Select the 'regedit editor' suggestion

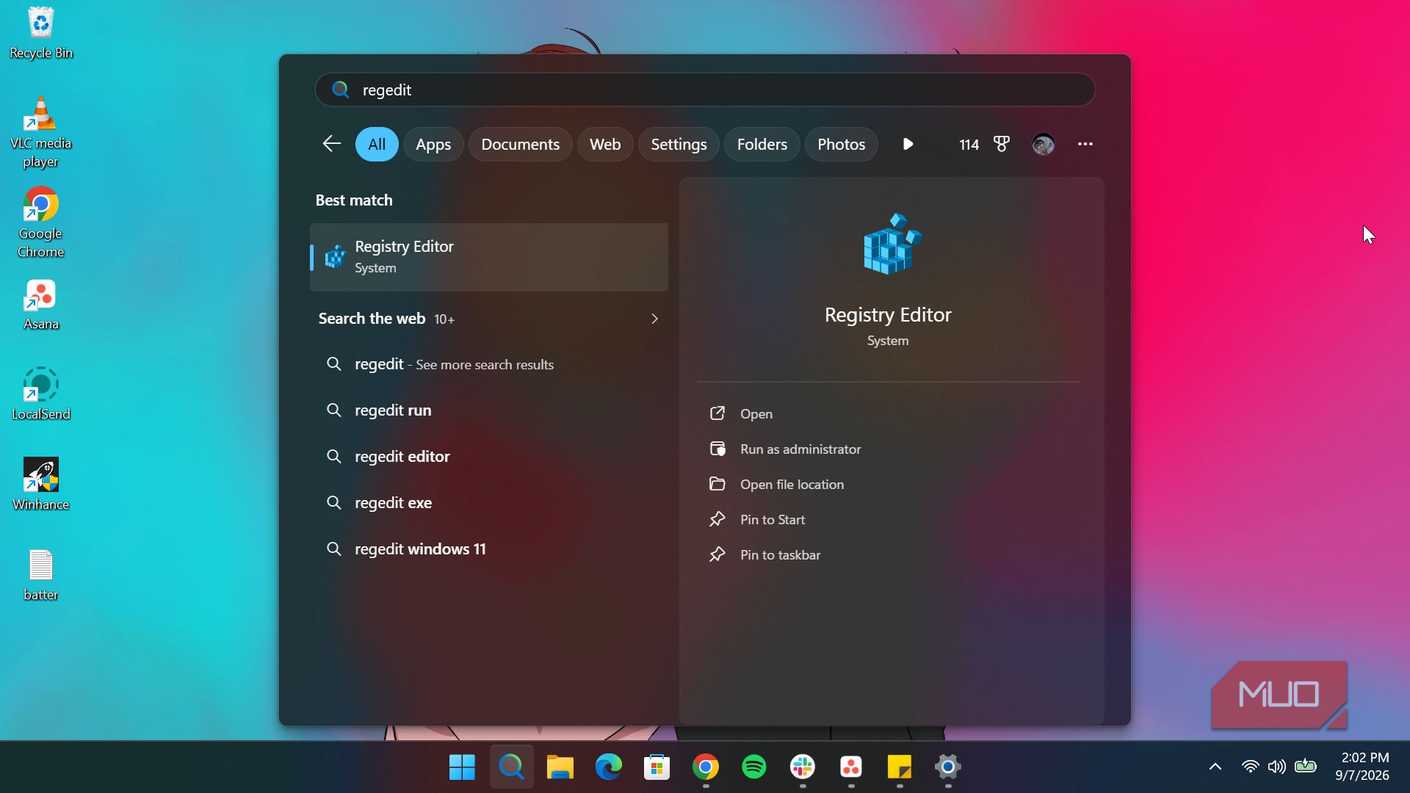[489, 456]
